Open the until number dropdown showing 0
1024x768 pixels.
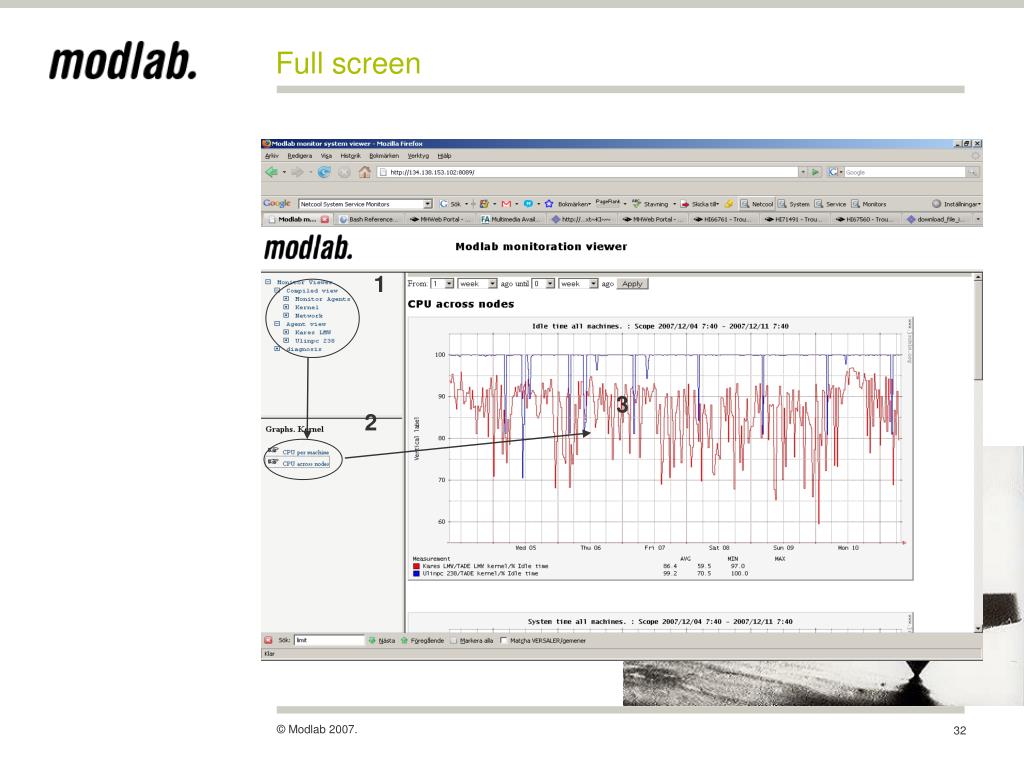pos(543,283)
